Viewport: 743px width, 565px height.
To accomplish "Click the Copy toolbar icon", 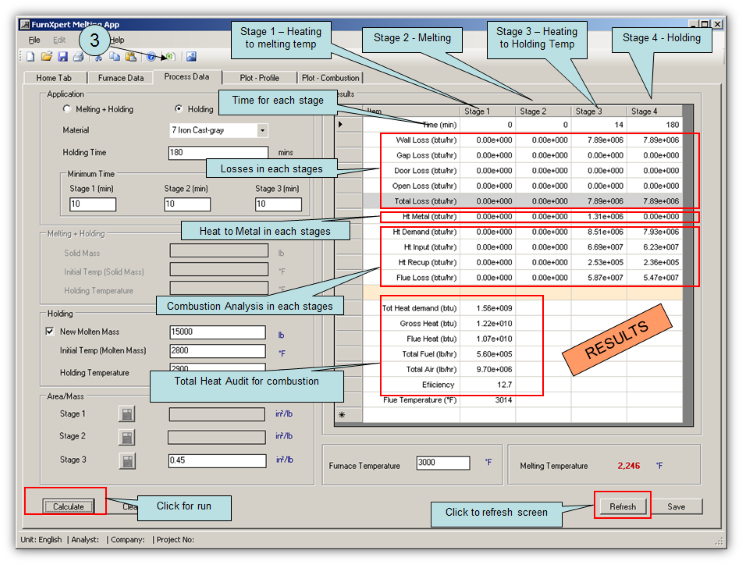I will [x=115, y=57].
